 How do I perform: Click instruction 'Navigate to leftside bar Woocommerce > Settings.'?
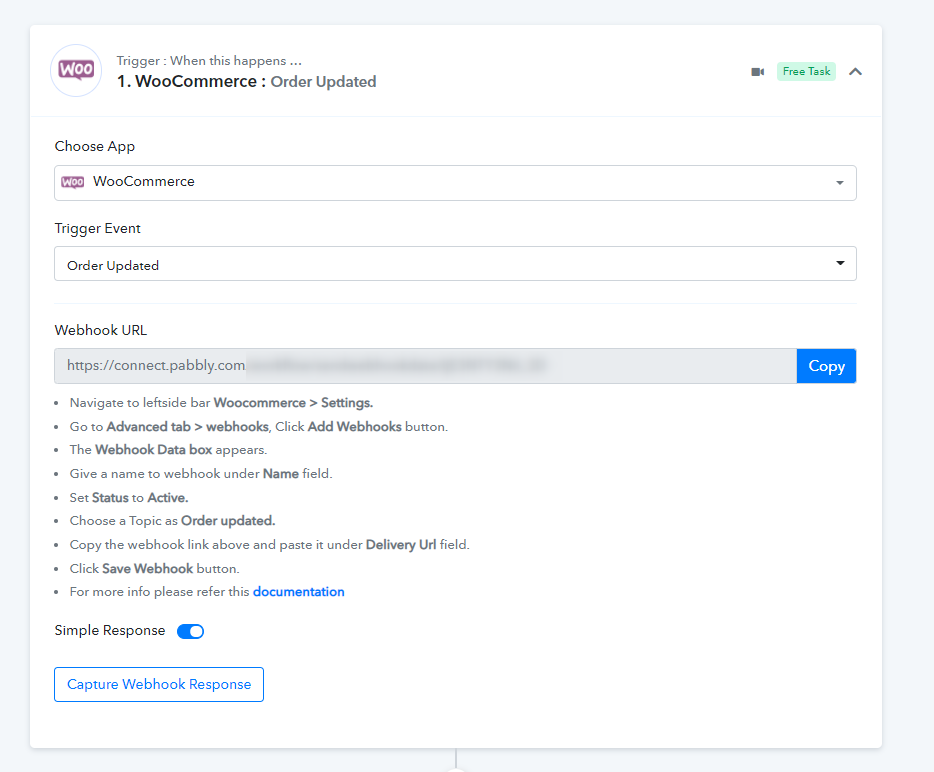(x=221, y=403)
